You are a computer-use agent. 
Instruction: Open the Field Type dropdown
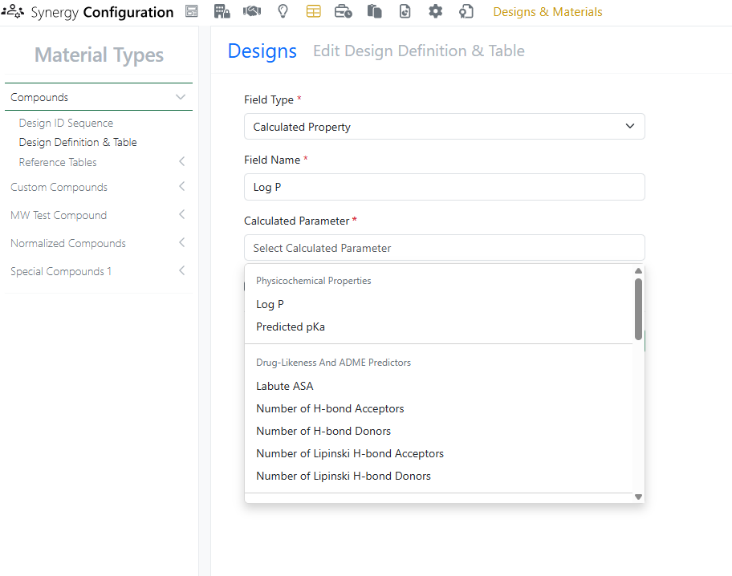(x=444, y=126)
